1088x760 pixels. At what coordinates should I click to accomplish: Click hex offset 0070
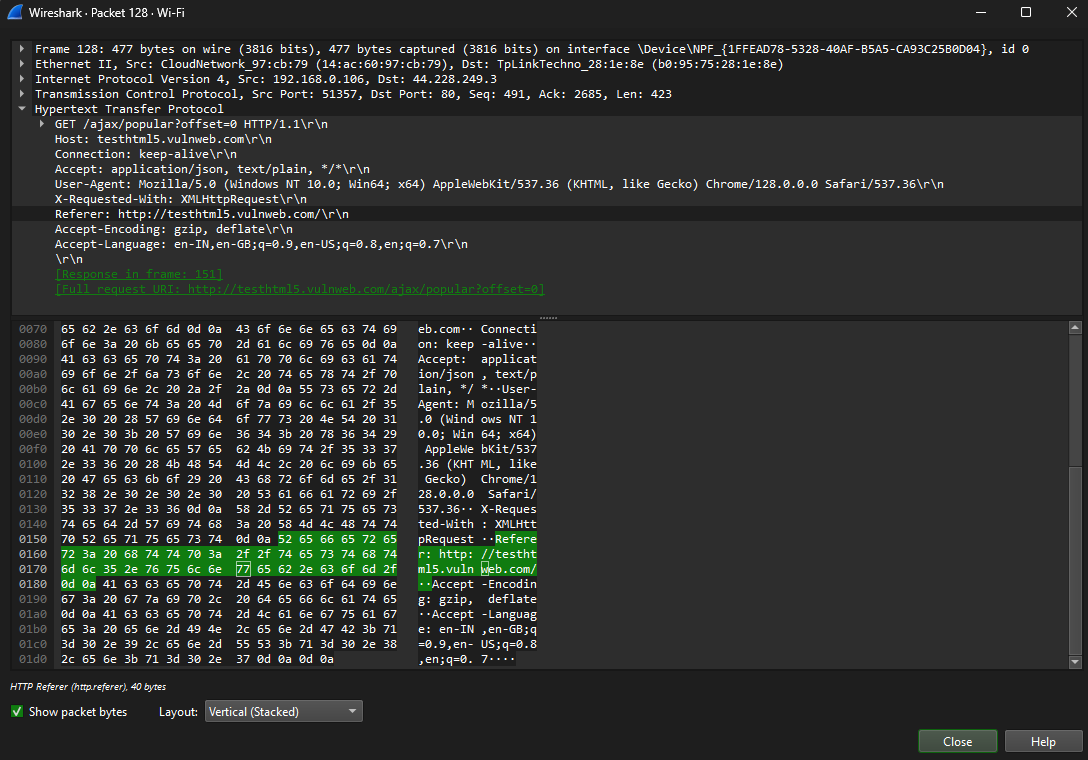(x=33, y=329)
